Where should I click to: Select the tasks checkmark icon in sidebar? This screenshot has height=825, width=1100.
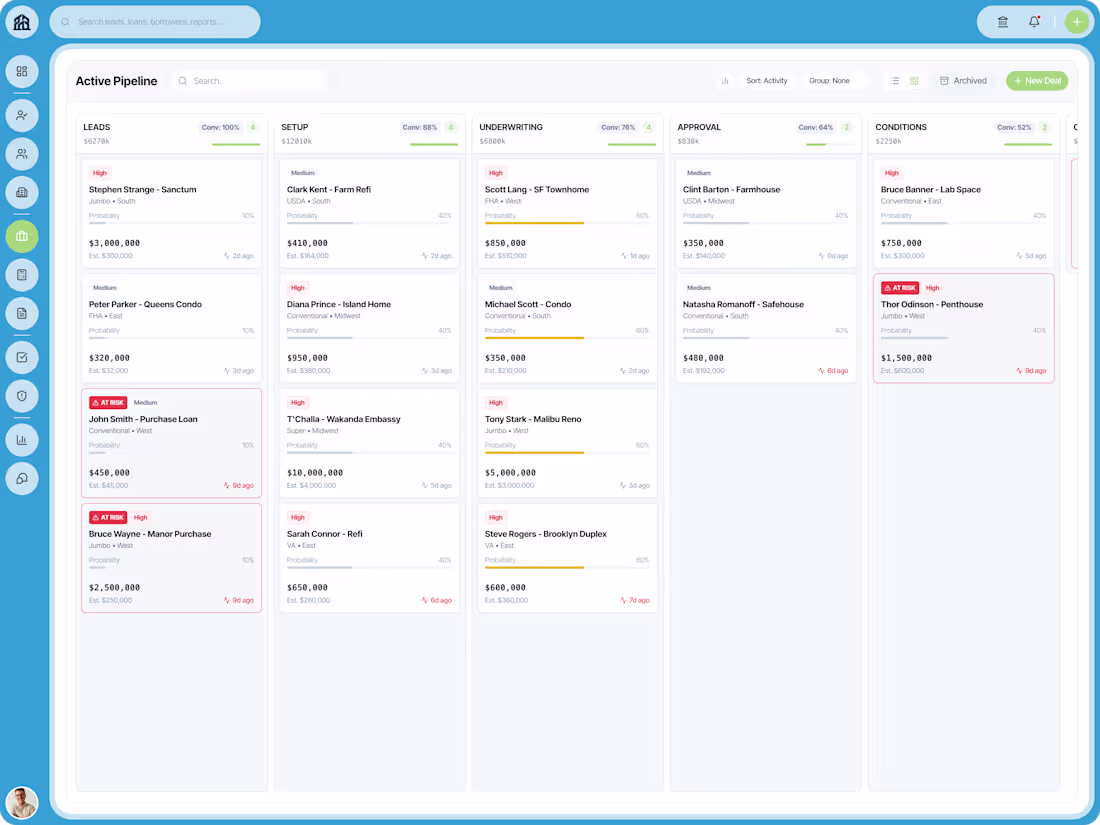coord(22,356)
